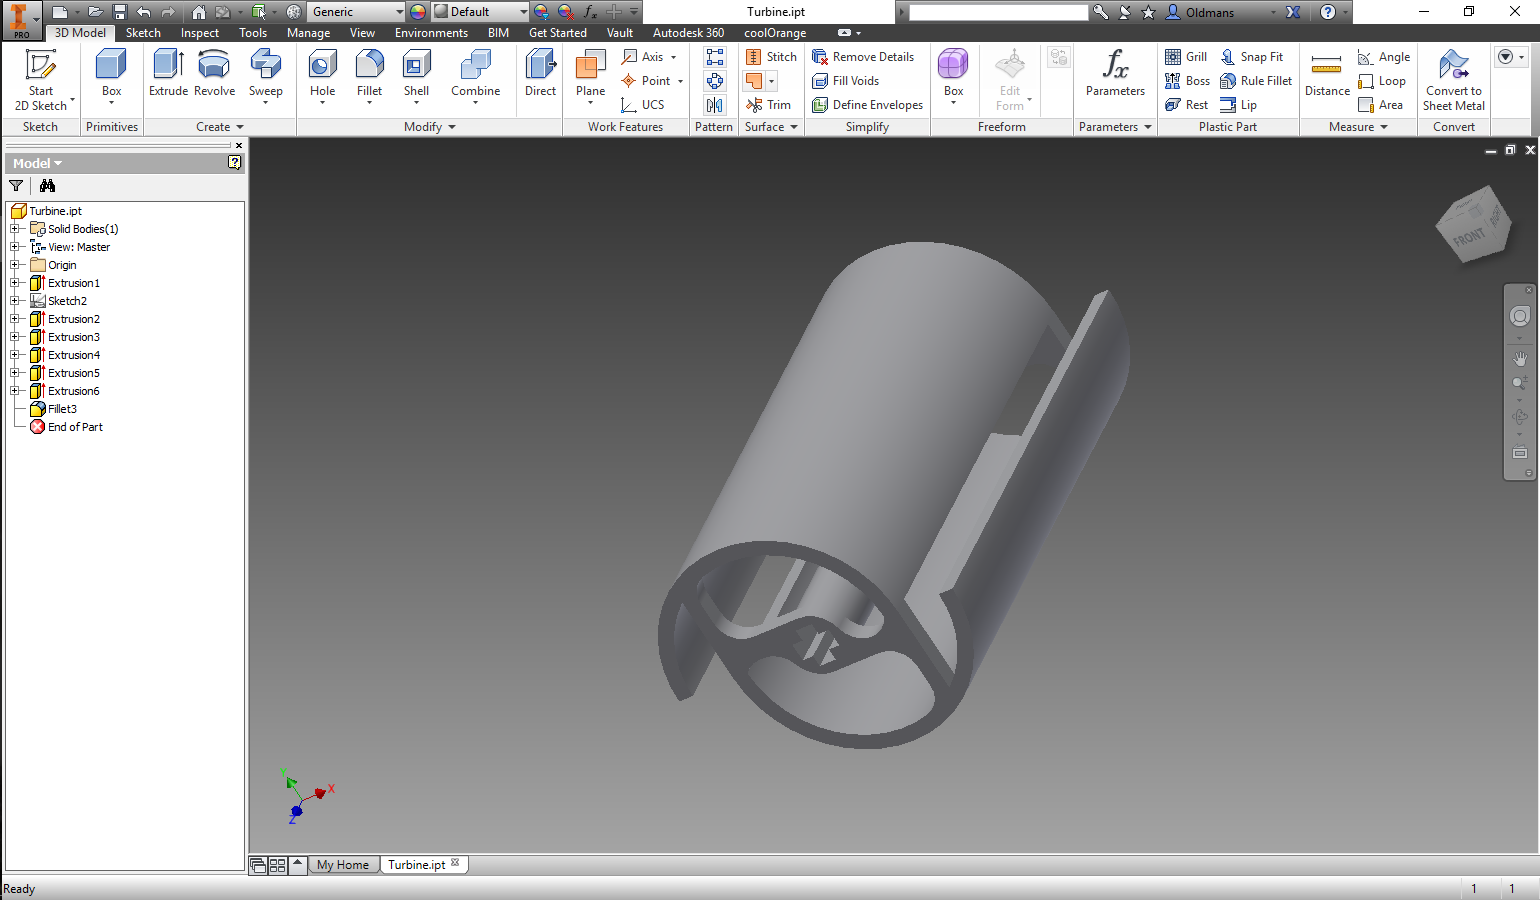The width and height of the screenshot is (1540, 900).
Task: Expand the Surface panel dropdown
Action: [x=771, y=127]
